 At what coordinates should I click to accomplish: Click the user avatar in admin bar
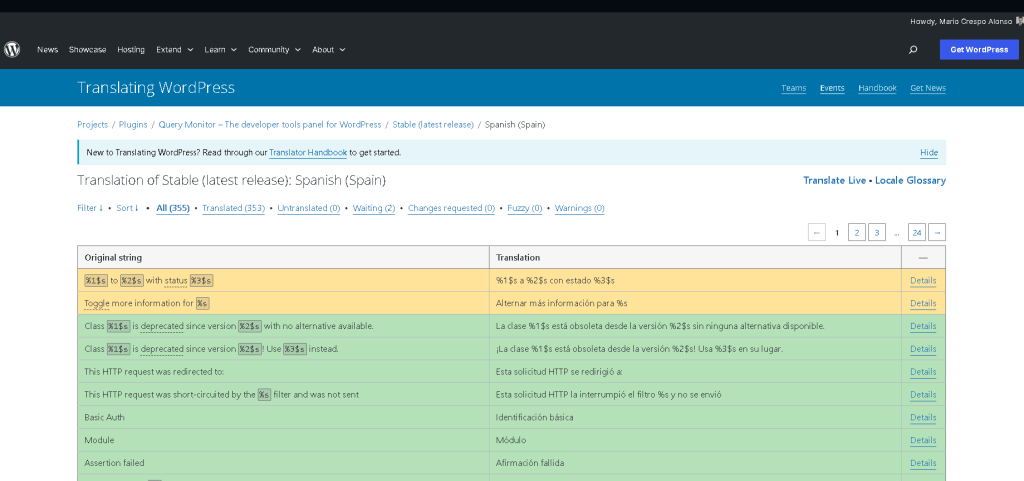click(1017, 21)
